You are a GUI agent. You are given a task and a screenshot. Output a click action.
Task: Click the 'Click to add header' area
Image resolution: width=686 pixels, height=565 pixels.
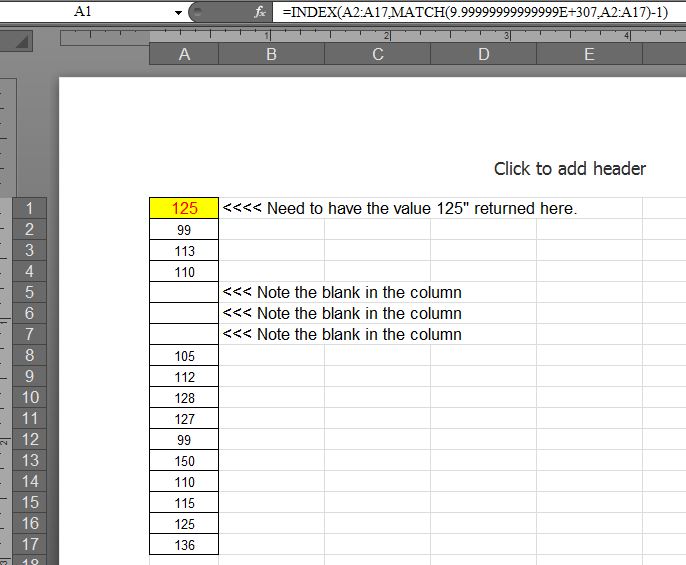pos(569,169)
